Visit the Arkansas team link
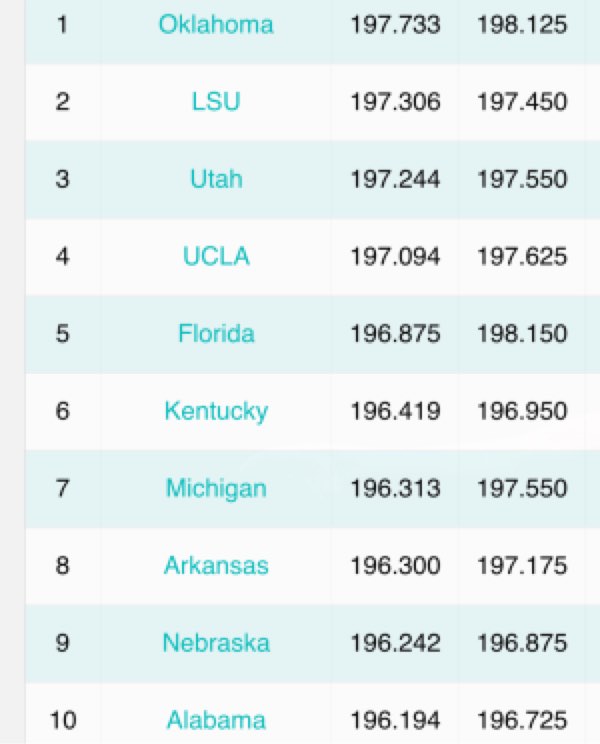Screen dimensions: 600x744 [x=216, y=565]
